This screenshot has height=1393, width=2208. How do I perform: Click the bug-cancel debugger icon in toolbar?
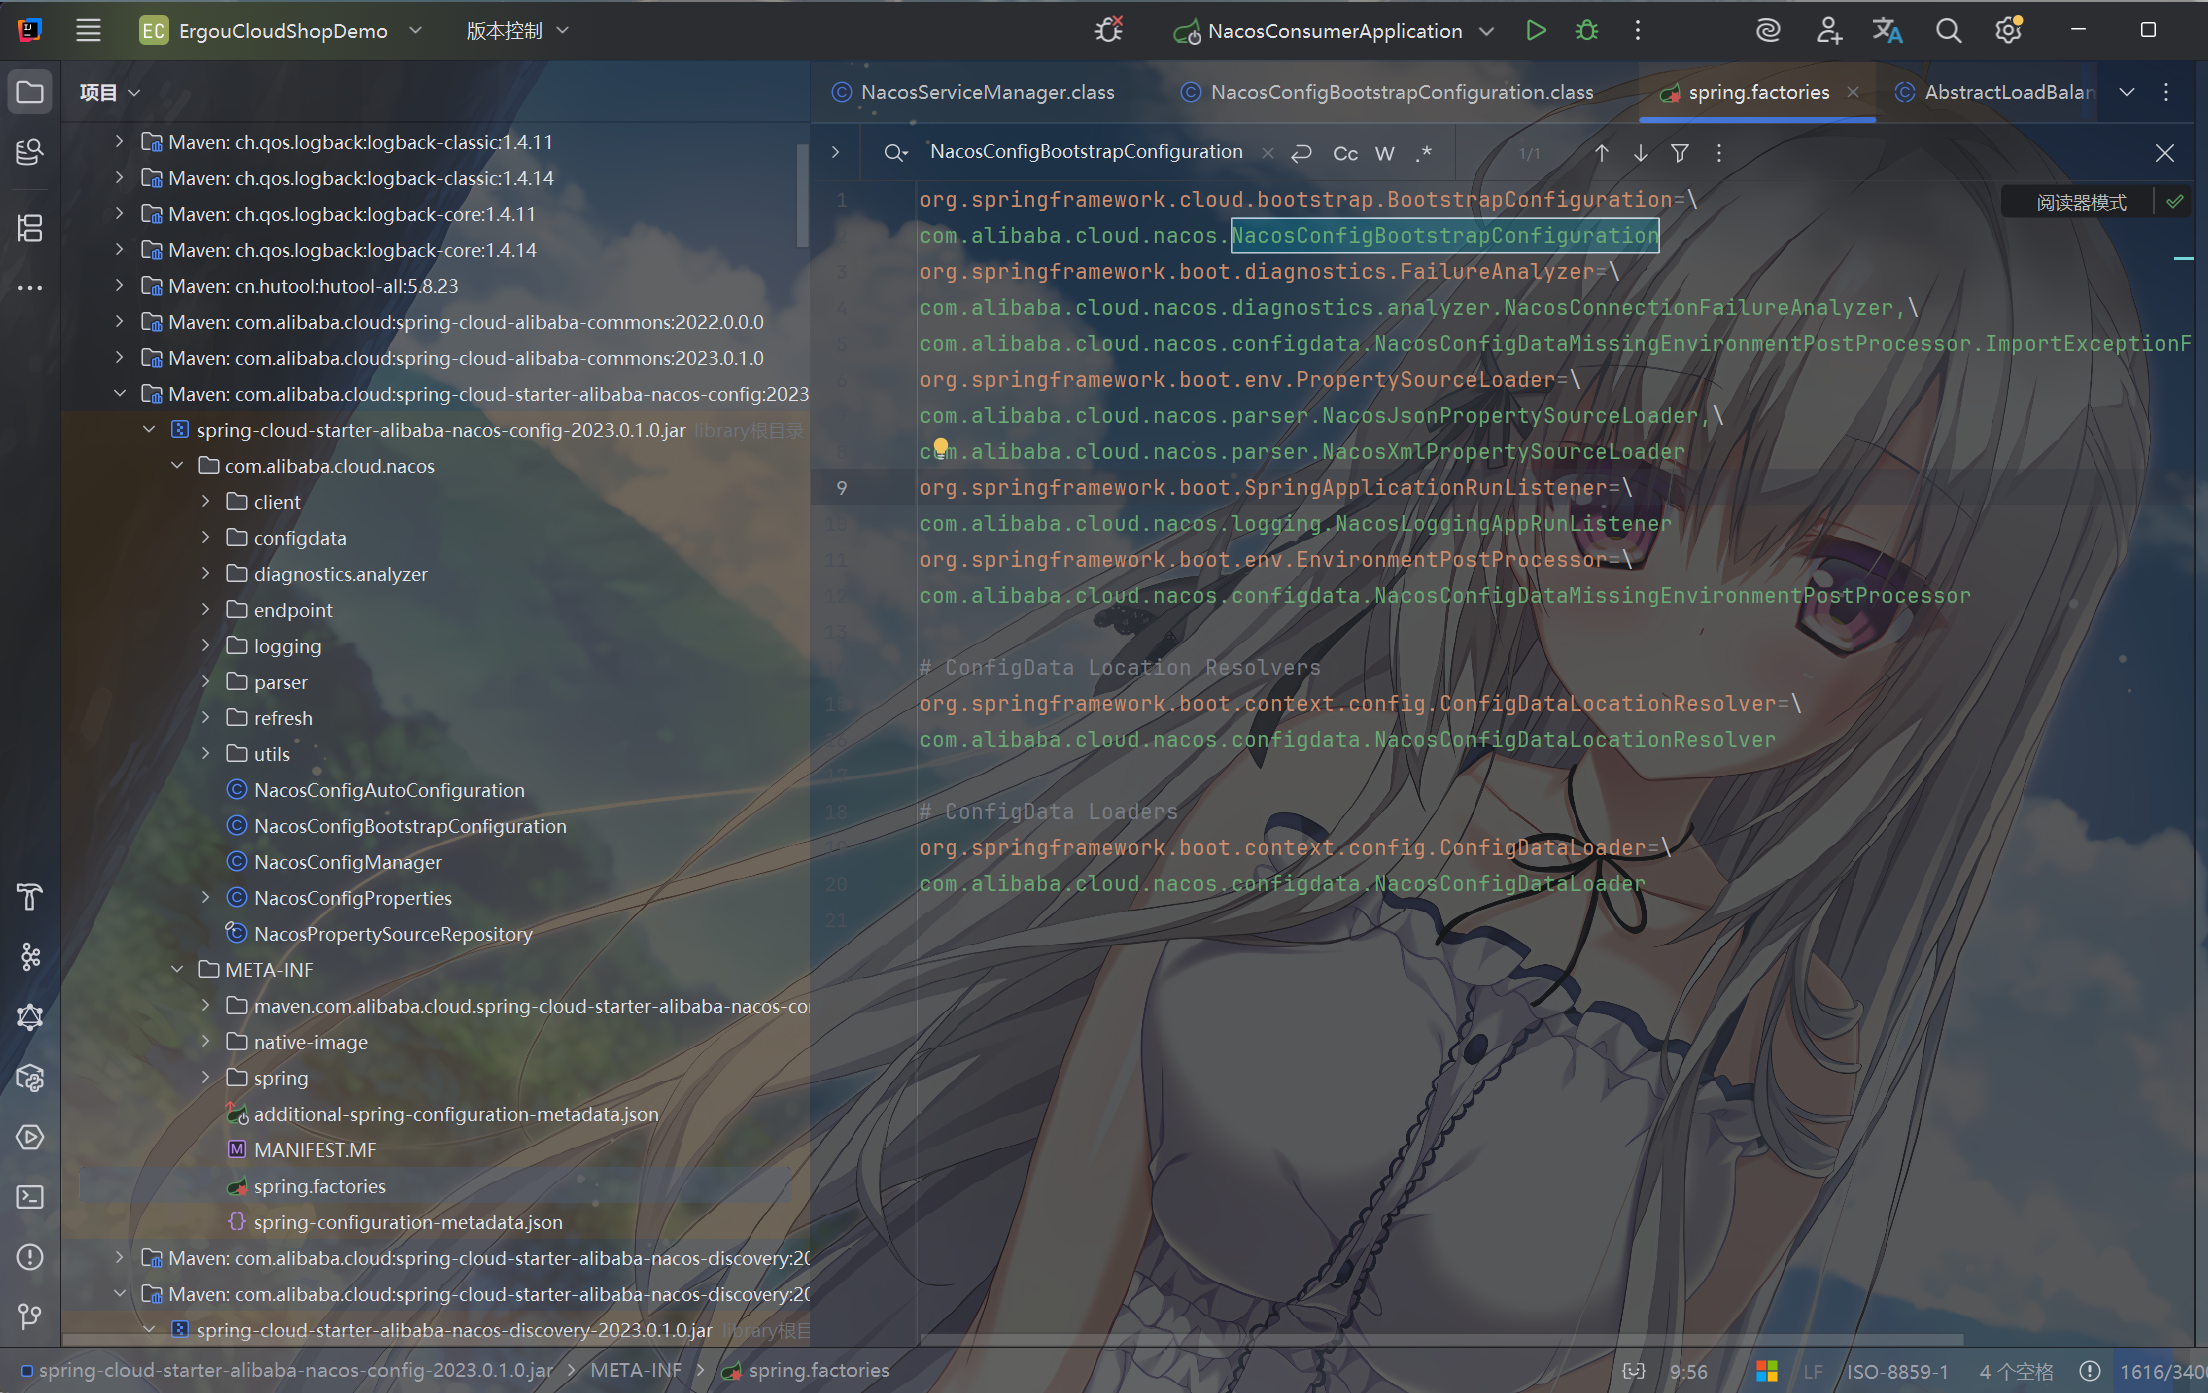pos(1109,31)
